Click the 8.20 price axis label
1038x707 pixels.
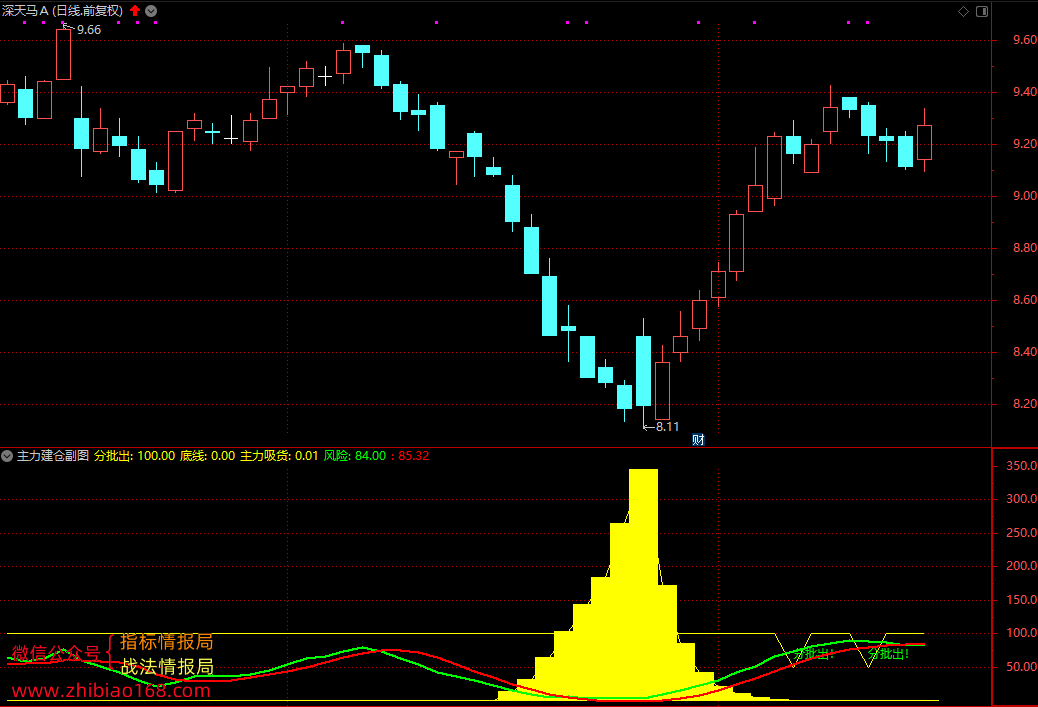click(x=1025, y=404)
